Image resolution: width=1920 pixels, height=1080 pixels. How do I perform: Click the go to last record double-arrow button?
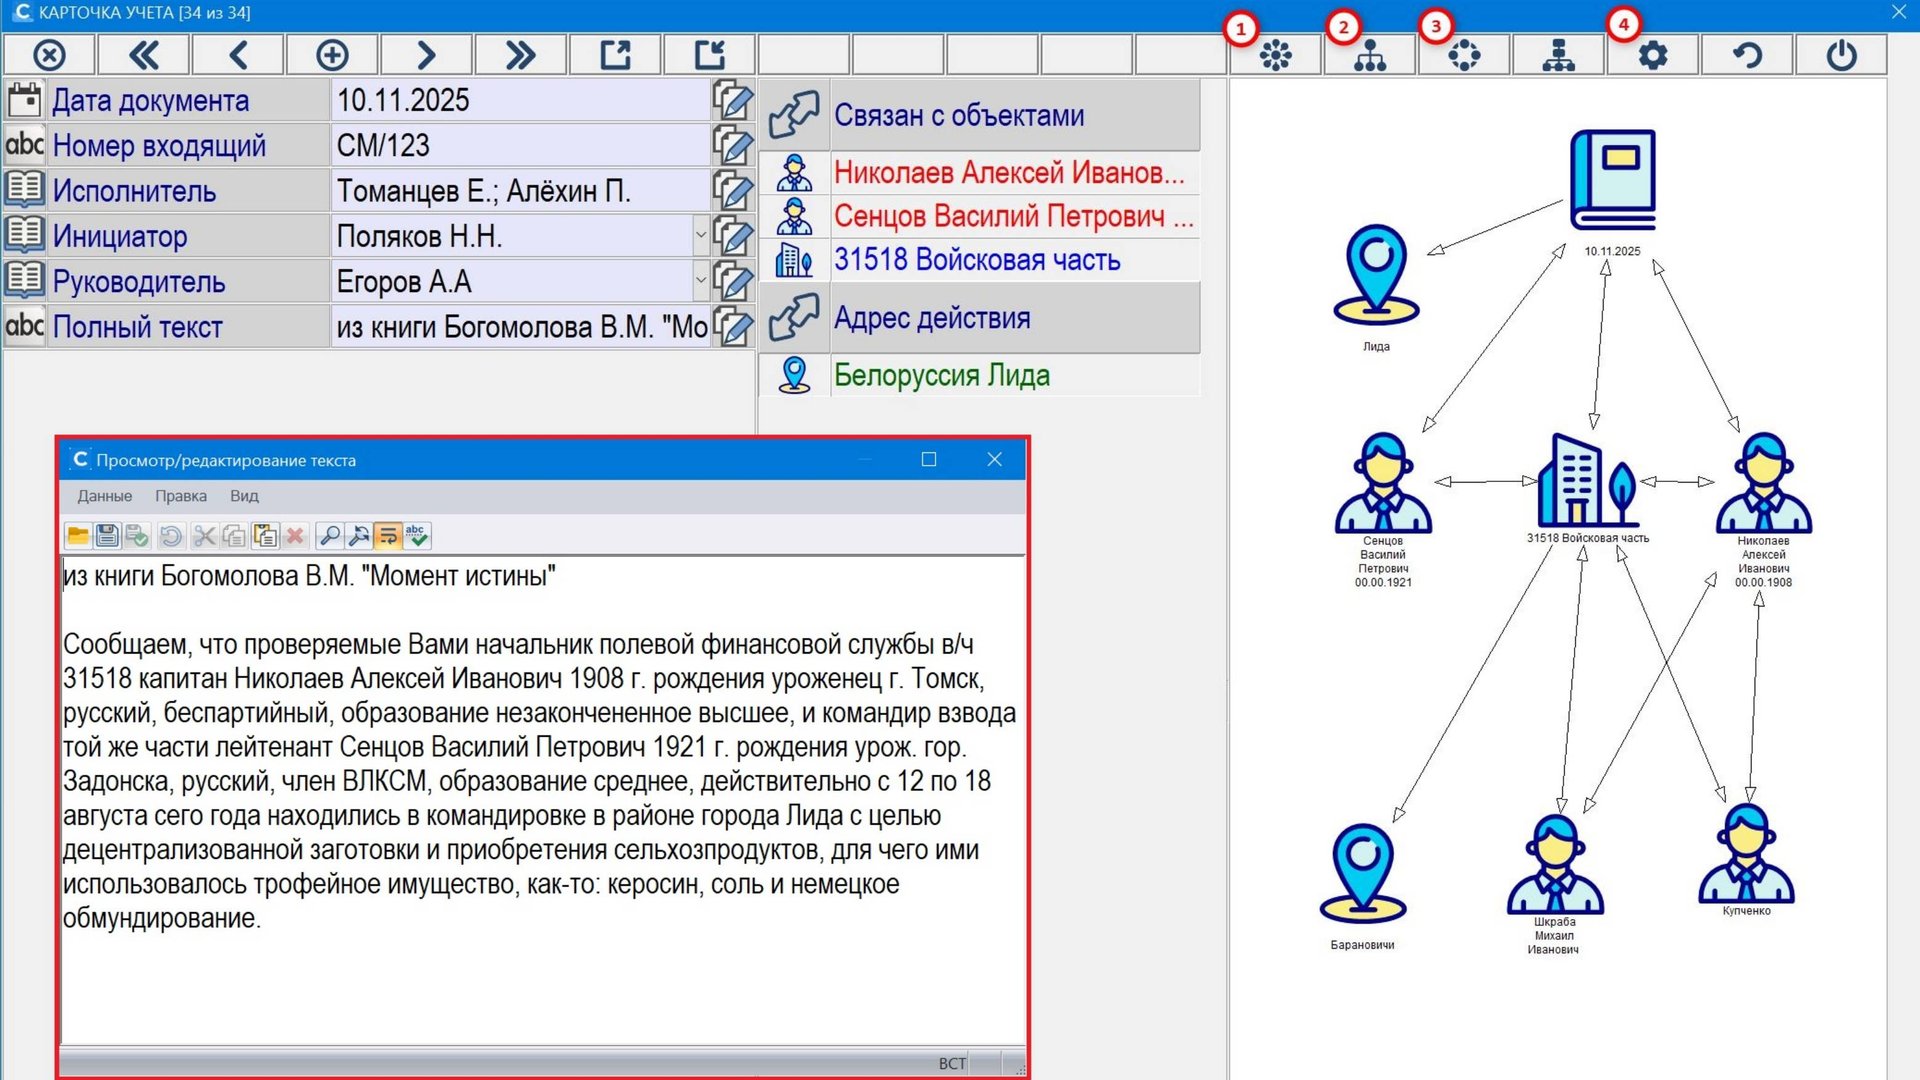point(520,55)
